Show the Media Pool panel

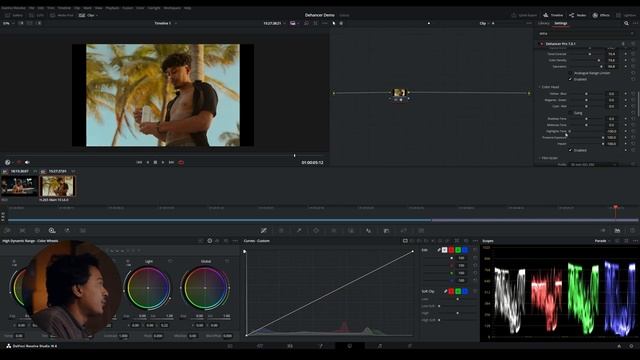click(x=62, y=15)
